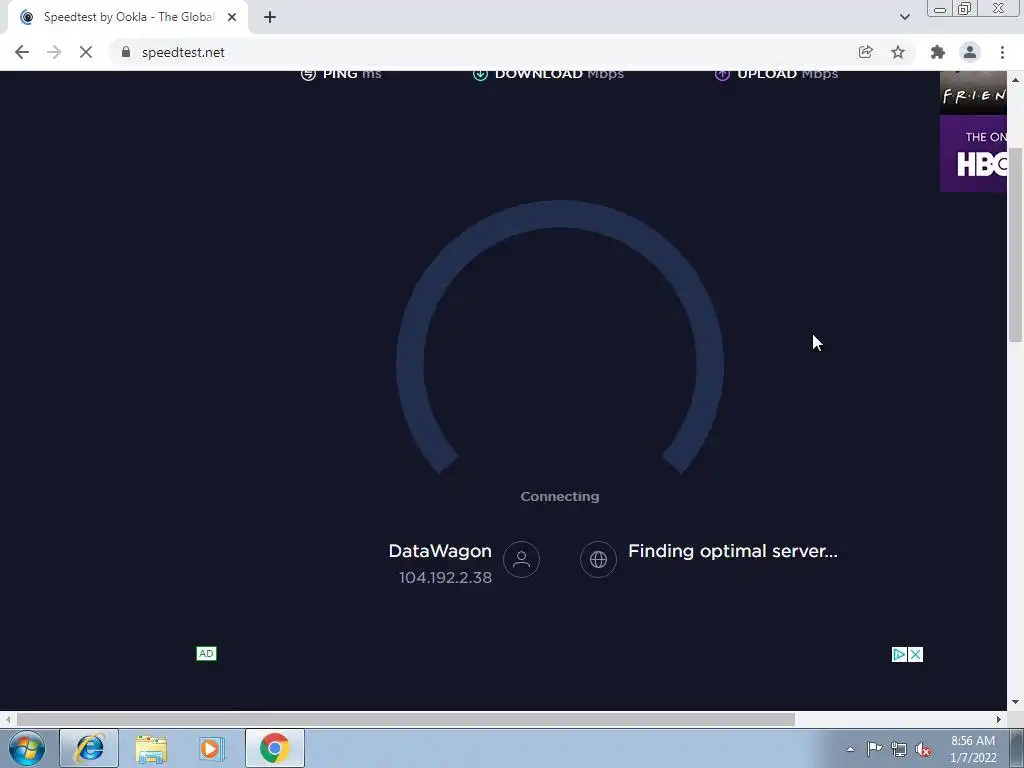This screenshot has width=1024, height=768.
Task: Click the vertical scrollbar thumb
Action: pyautogui.click(x=1016, y=245)
